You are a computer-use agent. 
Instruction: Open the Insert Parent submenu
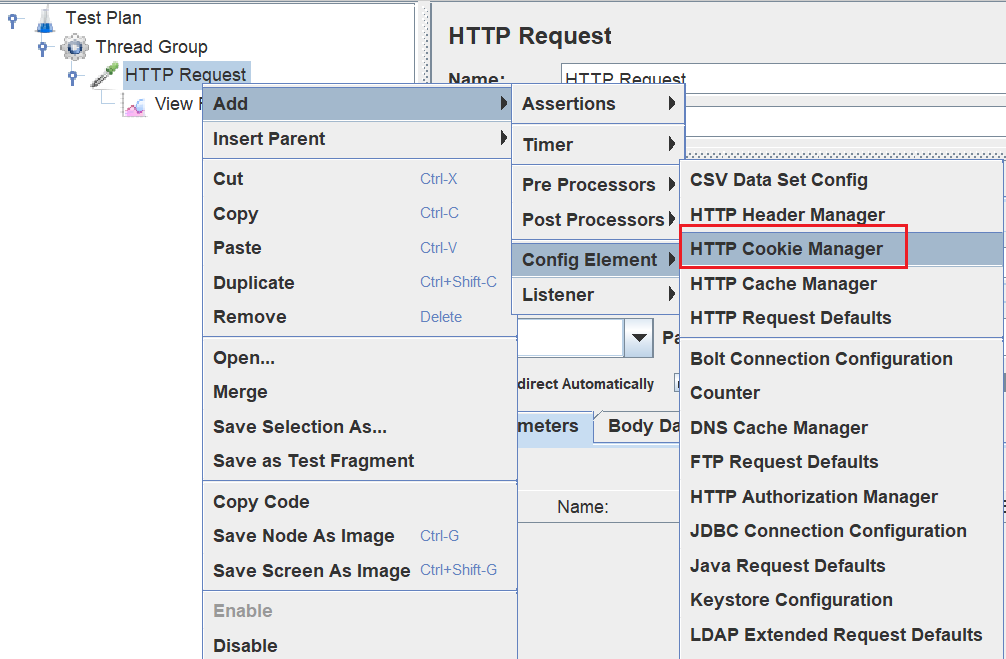pos(357,139)
